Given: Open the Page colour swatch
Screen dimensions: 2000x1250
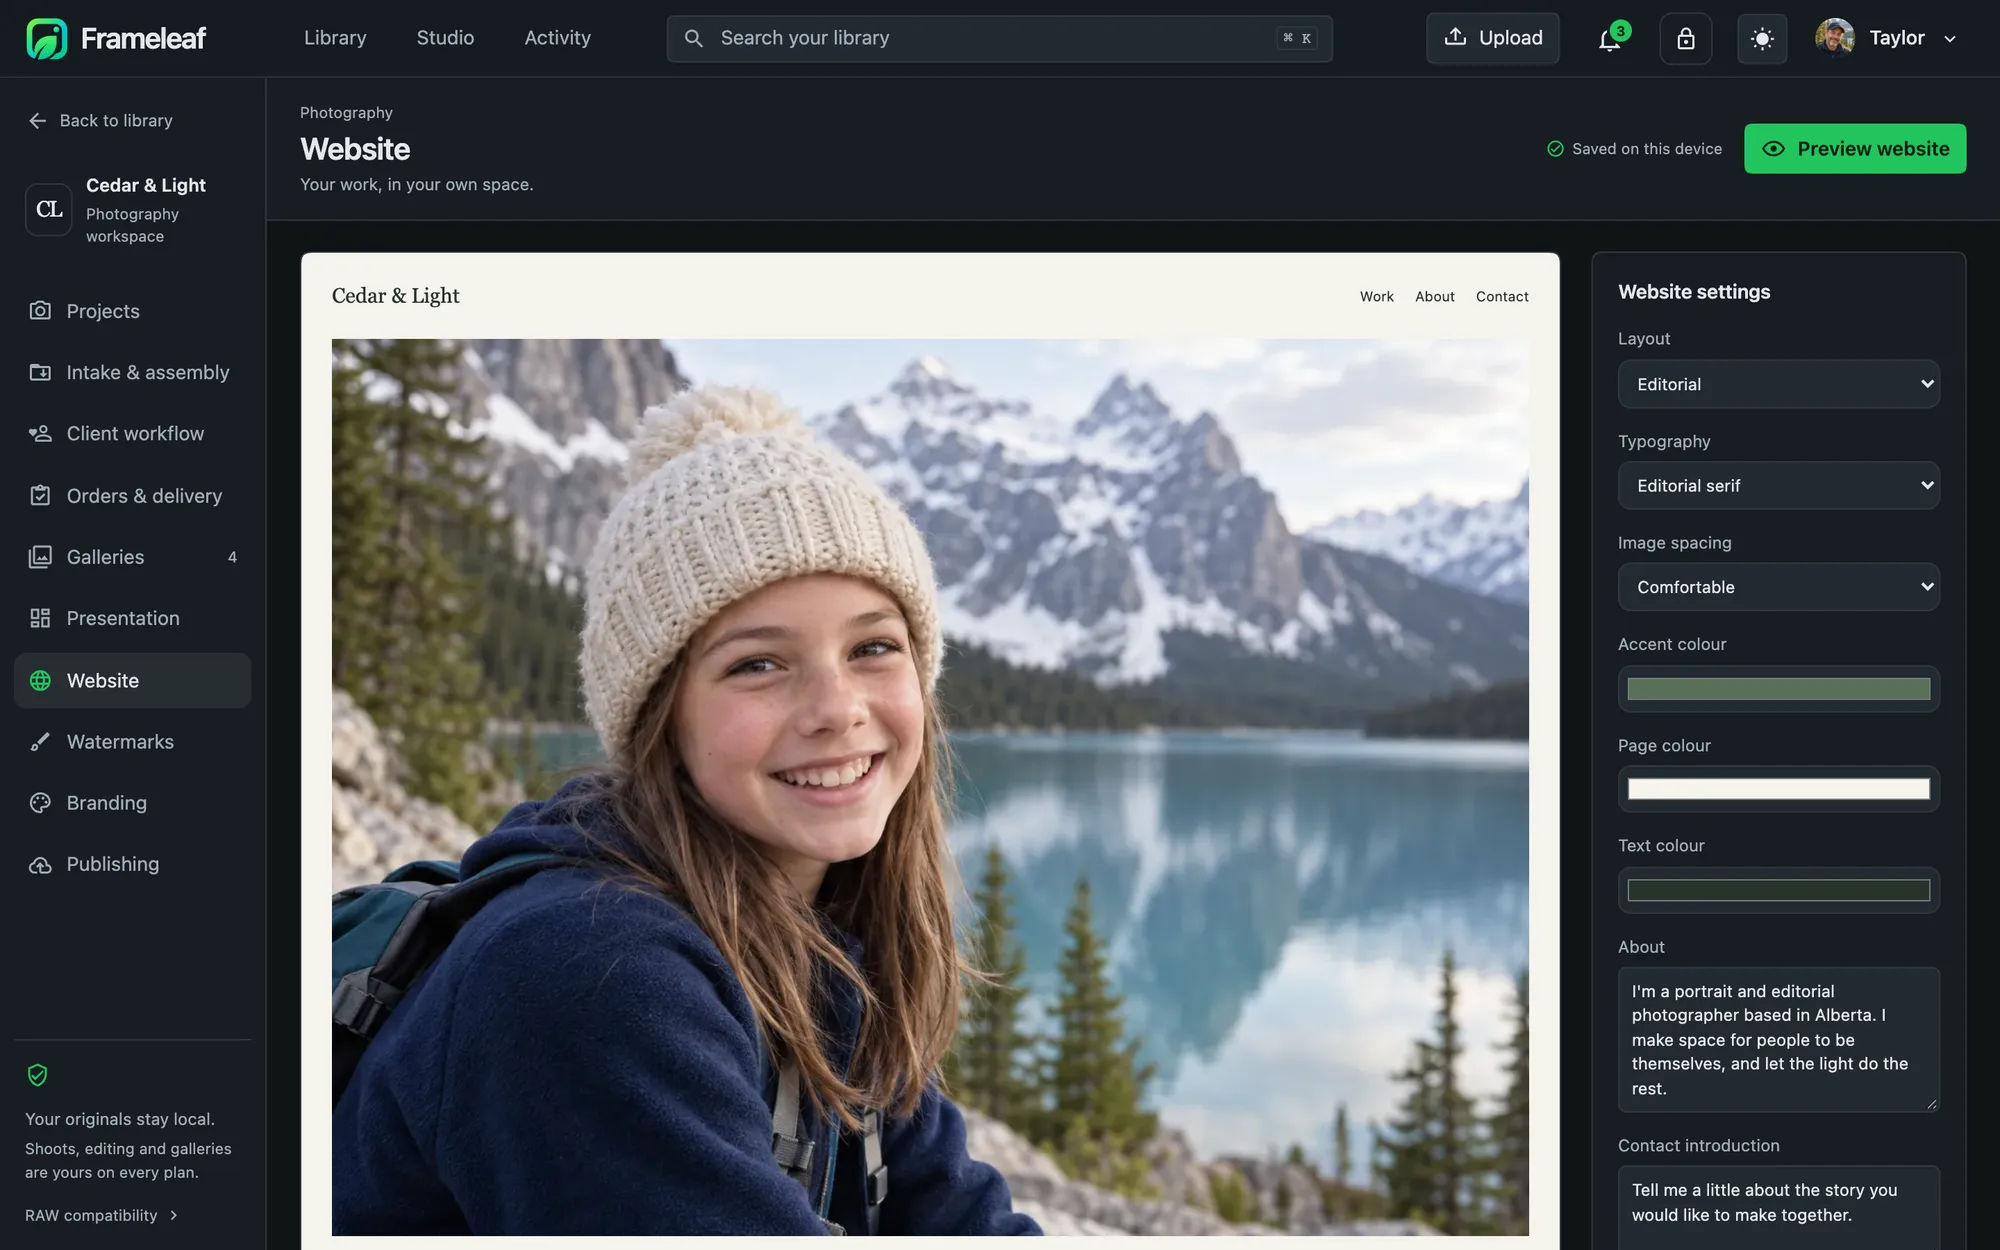Looking at the screenshot, I should click(1778, 789).
